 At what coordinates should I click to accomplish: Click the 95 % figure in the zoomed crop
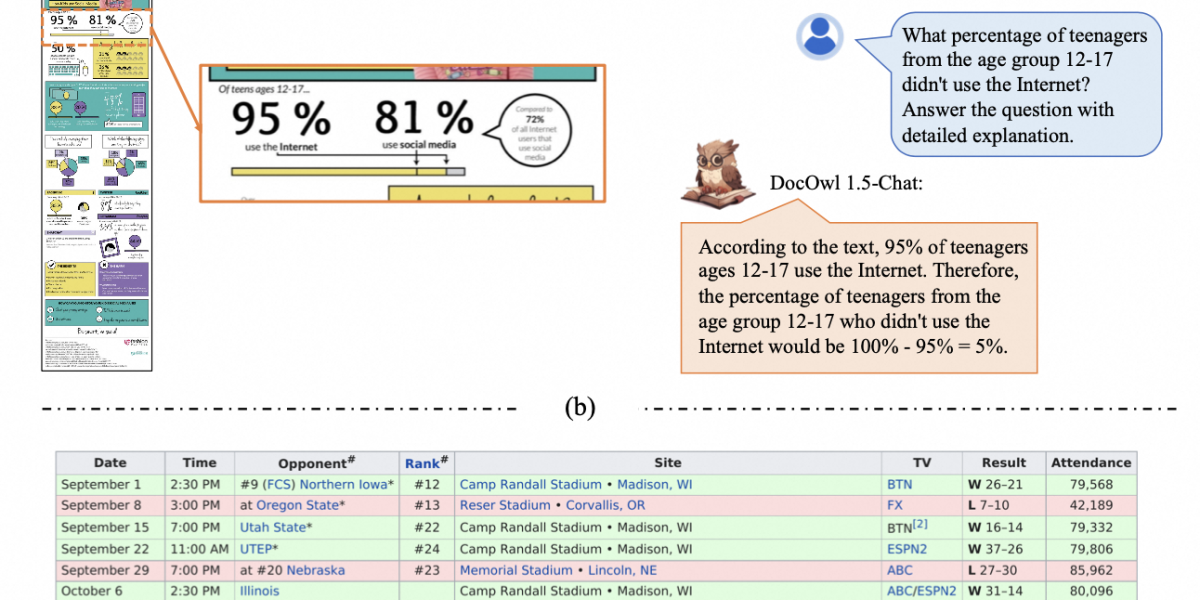280,121
